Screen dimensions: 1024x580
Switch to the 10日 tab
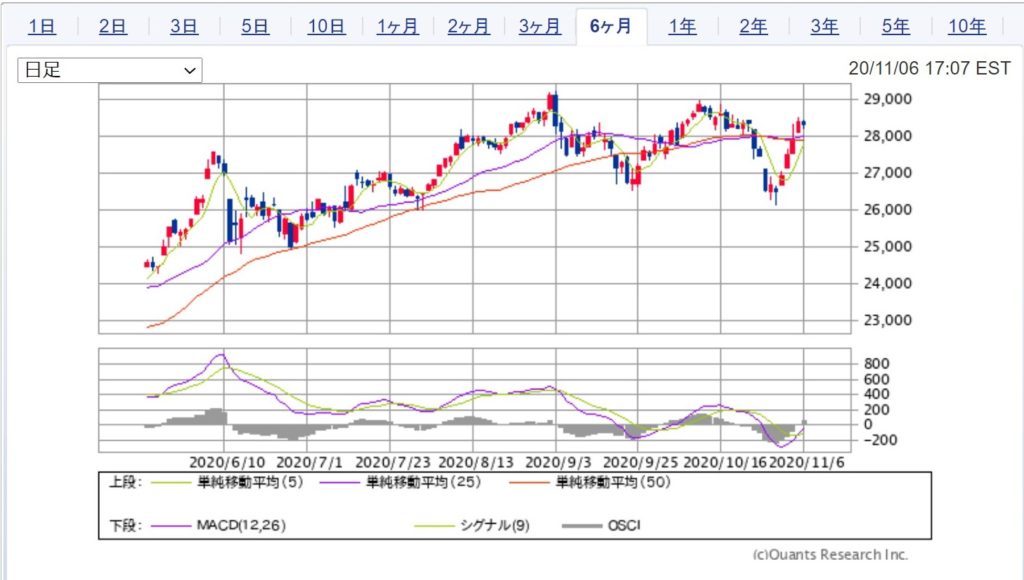click(x=326, y=27)
